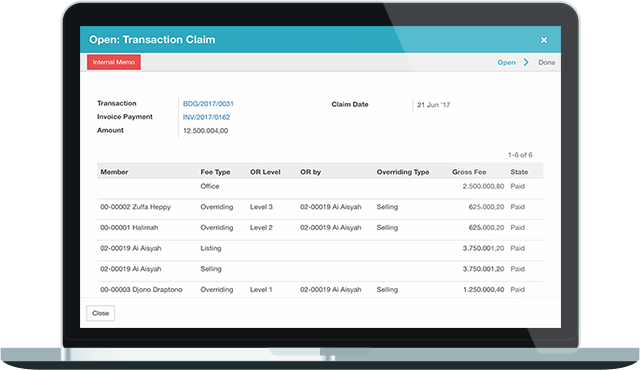The image size is (640, 370).
Task: Select the Open status stage
Action: (506, 62)
